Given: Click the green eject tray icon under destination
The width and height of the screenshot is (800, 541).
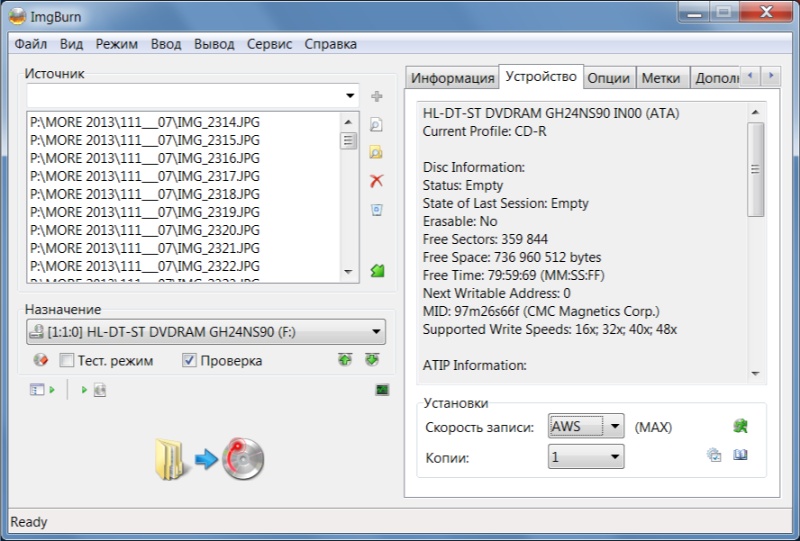Looking at the screenshot, I should pos(345,360).
